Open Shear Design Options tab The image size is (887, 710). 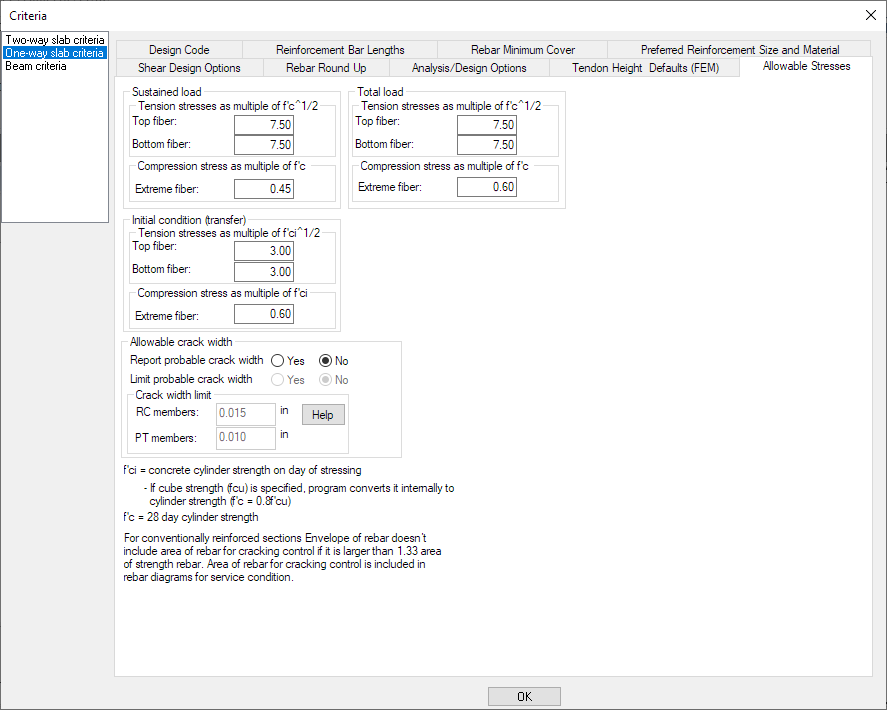coord(189,68)
